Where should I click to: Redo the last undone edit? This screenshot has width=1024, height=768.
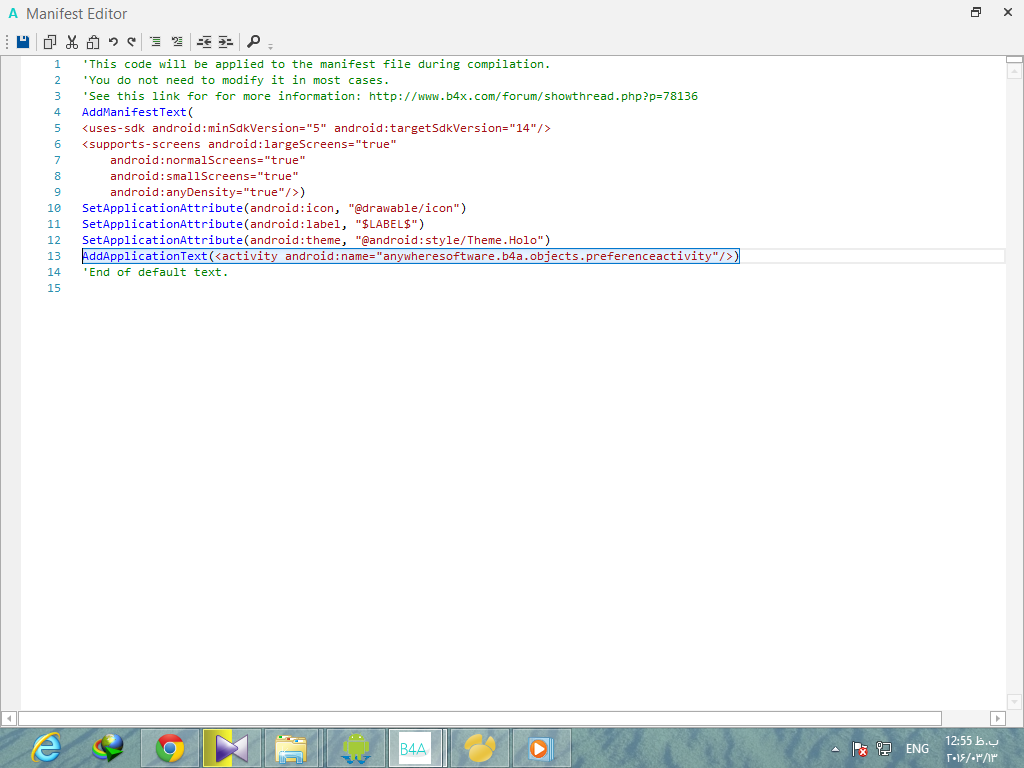pos(131,42)
